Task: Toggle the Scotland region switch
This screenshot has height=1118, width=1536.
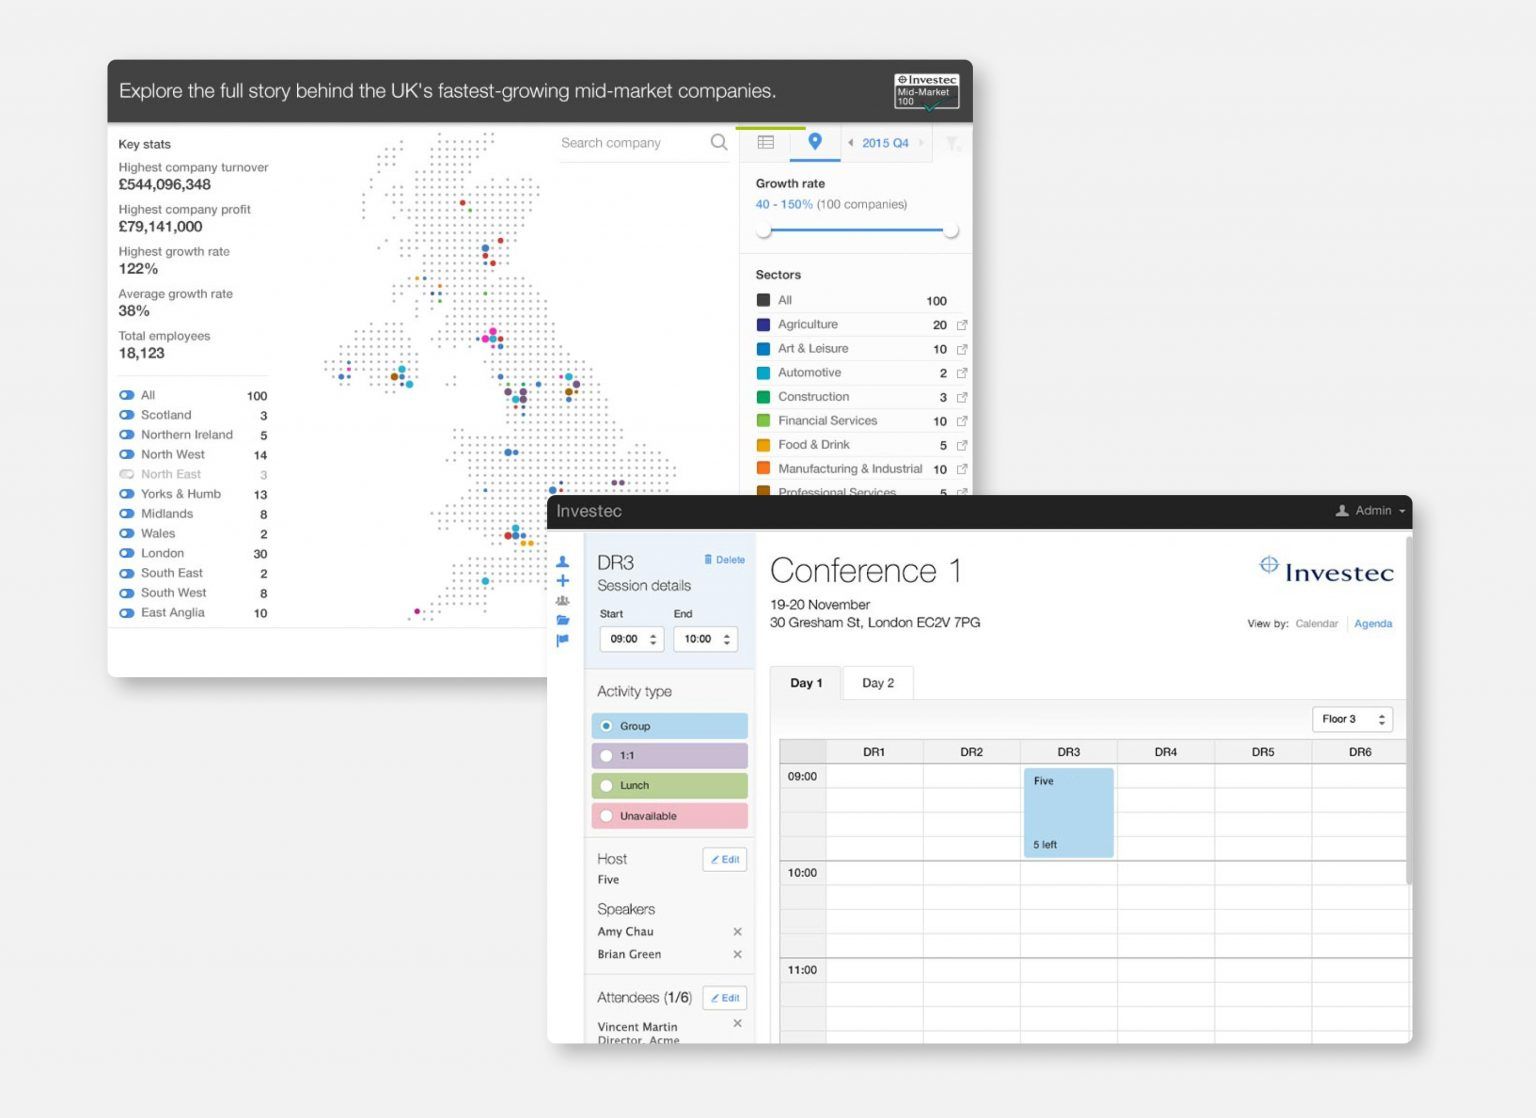Action: point(127,415)
